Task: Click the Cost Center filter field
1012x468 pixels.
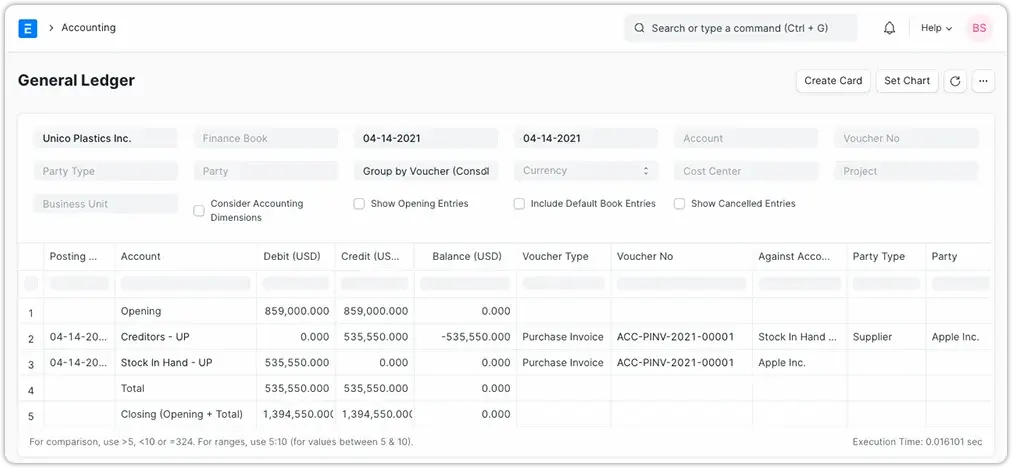Action: coord(746,171)
